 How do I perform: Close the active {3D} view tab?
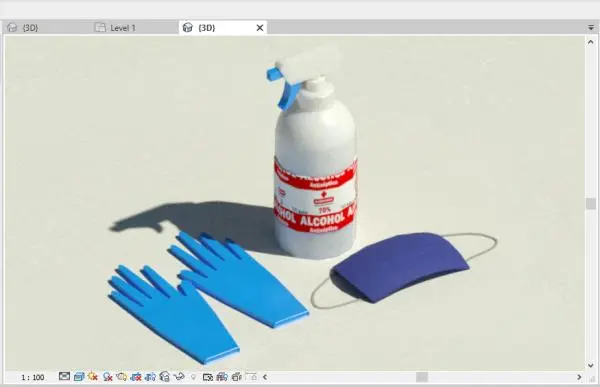260,28
